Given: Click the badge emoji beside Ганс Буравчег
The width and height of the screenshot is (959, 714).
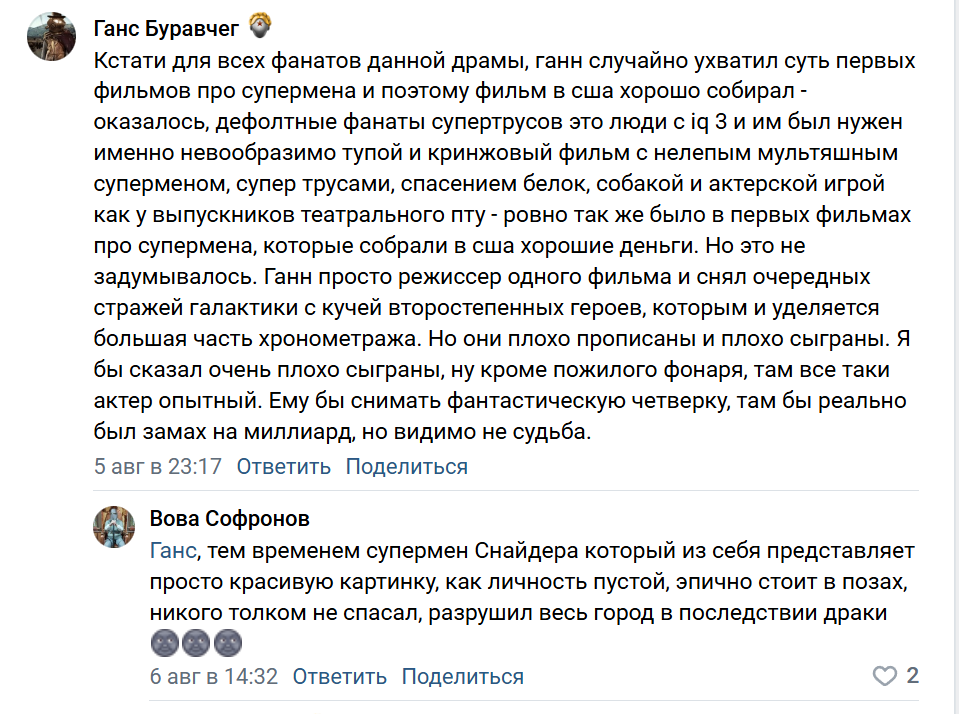Looking at the screenshot, I should point(259,25).
